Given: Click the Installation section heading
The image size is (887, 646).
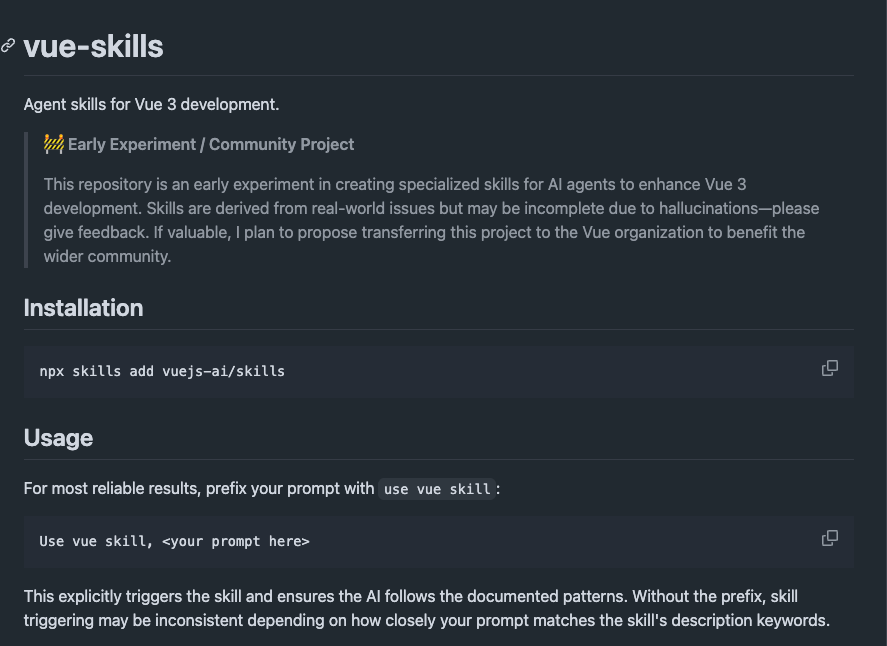Looking at the screenshot, I should (x=83, y=308).
